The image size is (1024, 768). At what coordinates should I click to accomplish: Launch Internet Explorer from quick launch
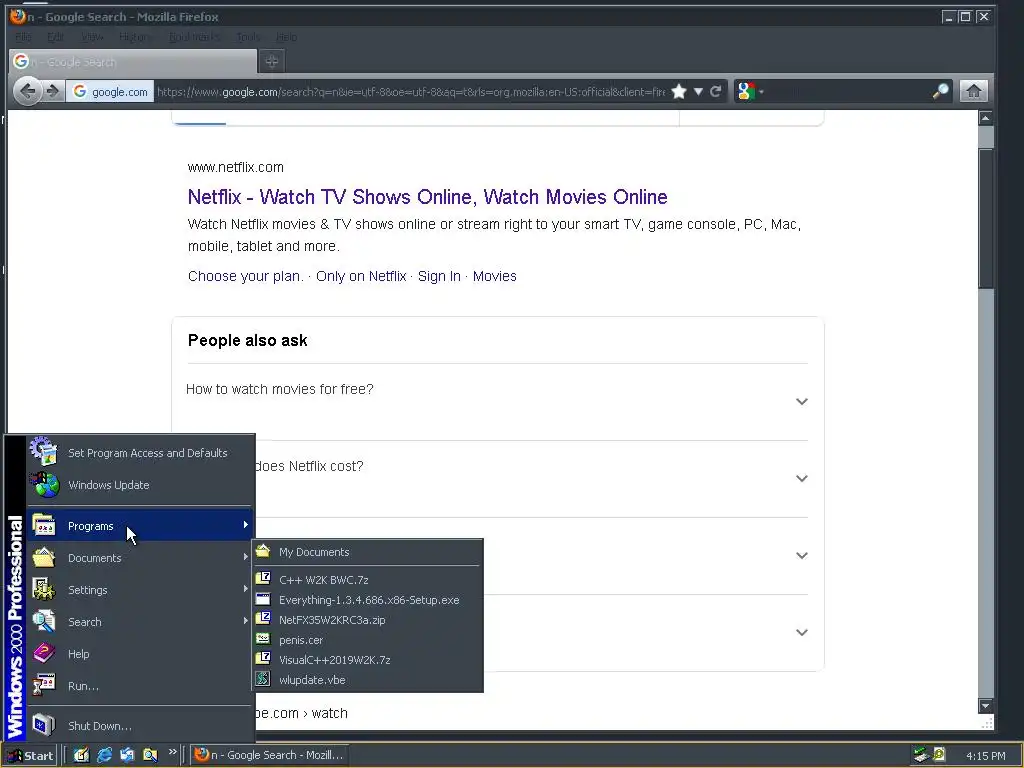pyautogui.click(x=104, y=755)
